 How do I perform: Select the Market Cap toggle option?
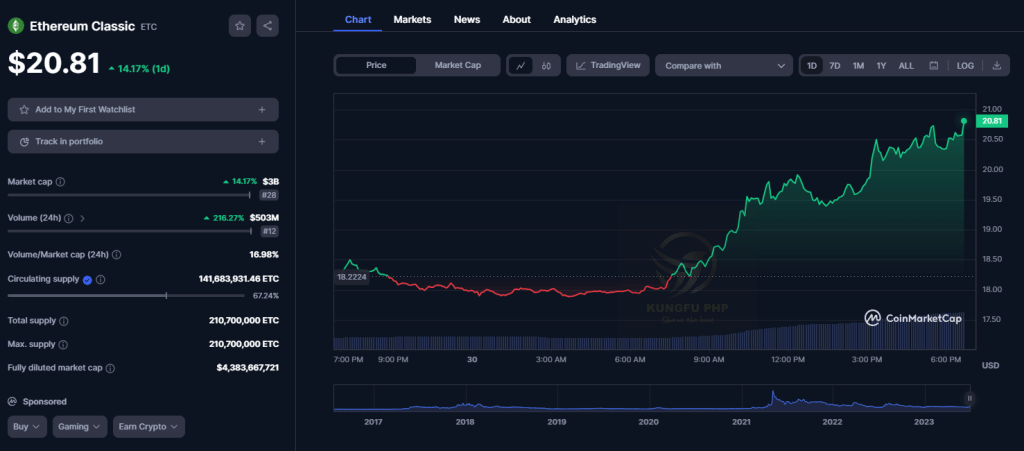pyautogui.click(x=458, y=65)
